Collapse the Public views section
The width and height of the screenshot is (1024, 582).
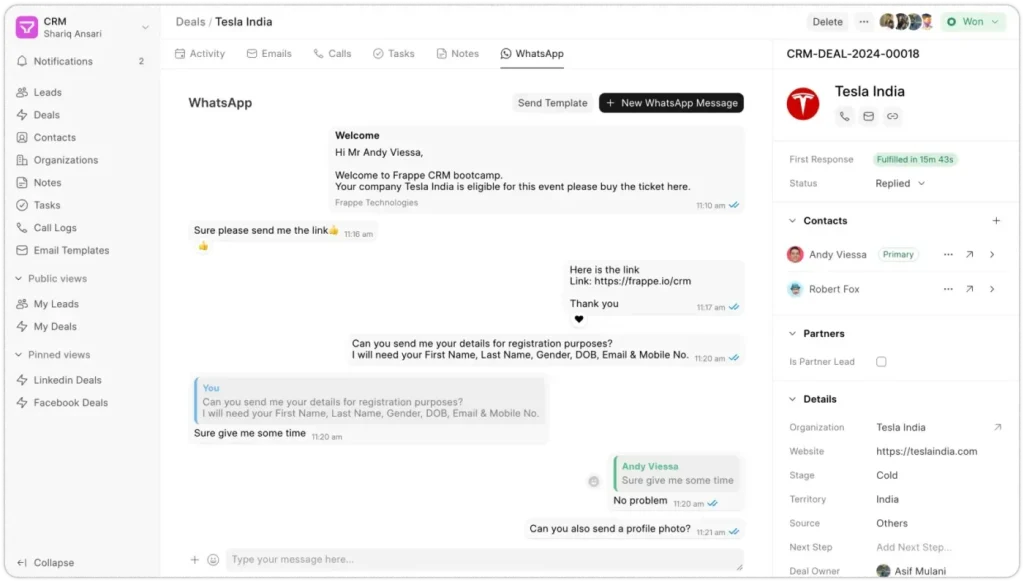click(19, 279)
